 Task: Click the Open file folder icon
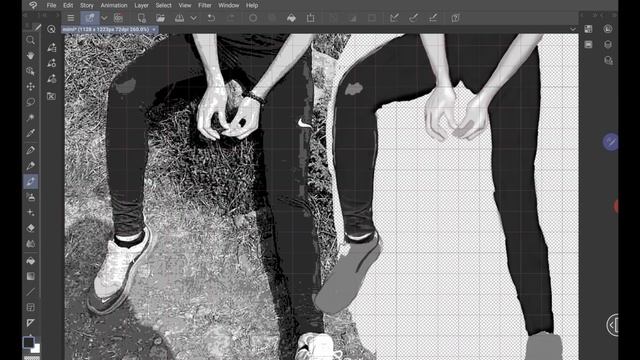point(160,18)
